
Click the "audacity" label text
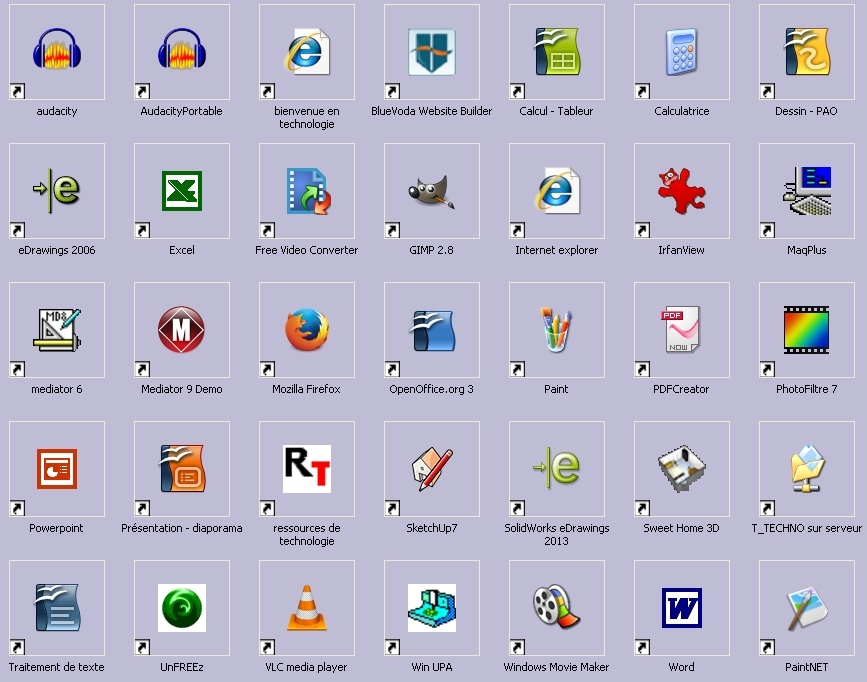[57, 111]
